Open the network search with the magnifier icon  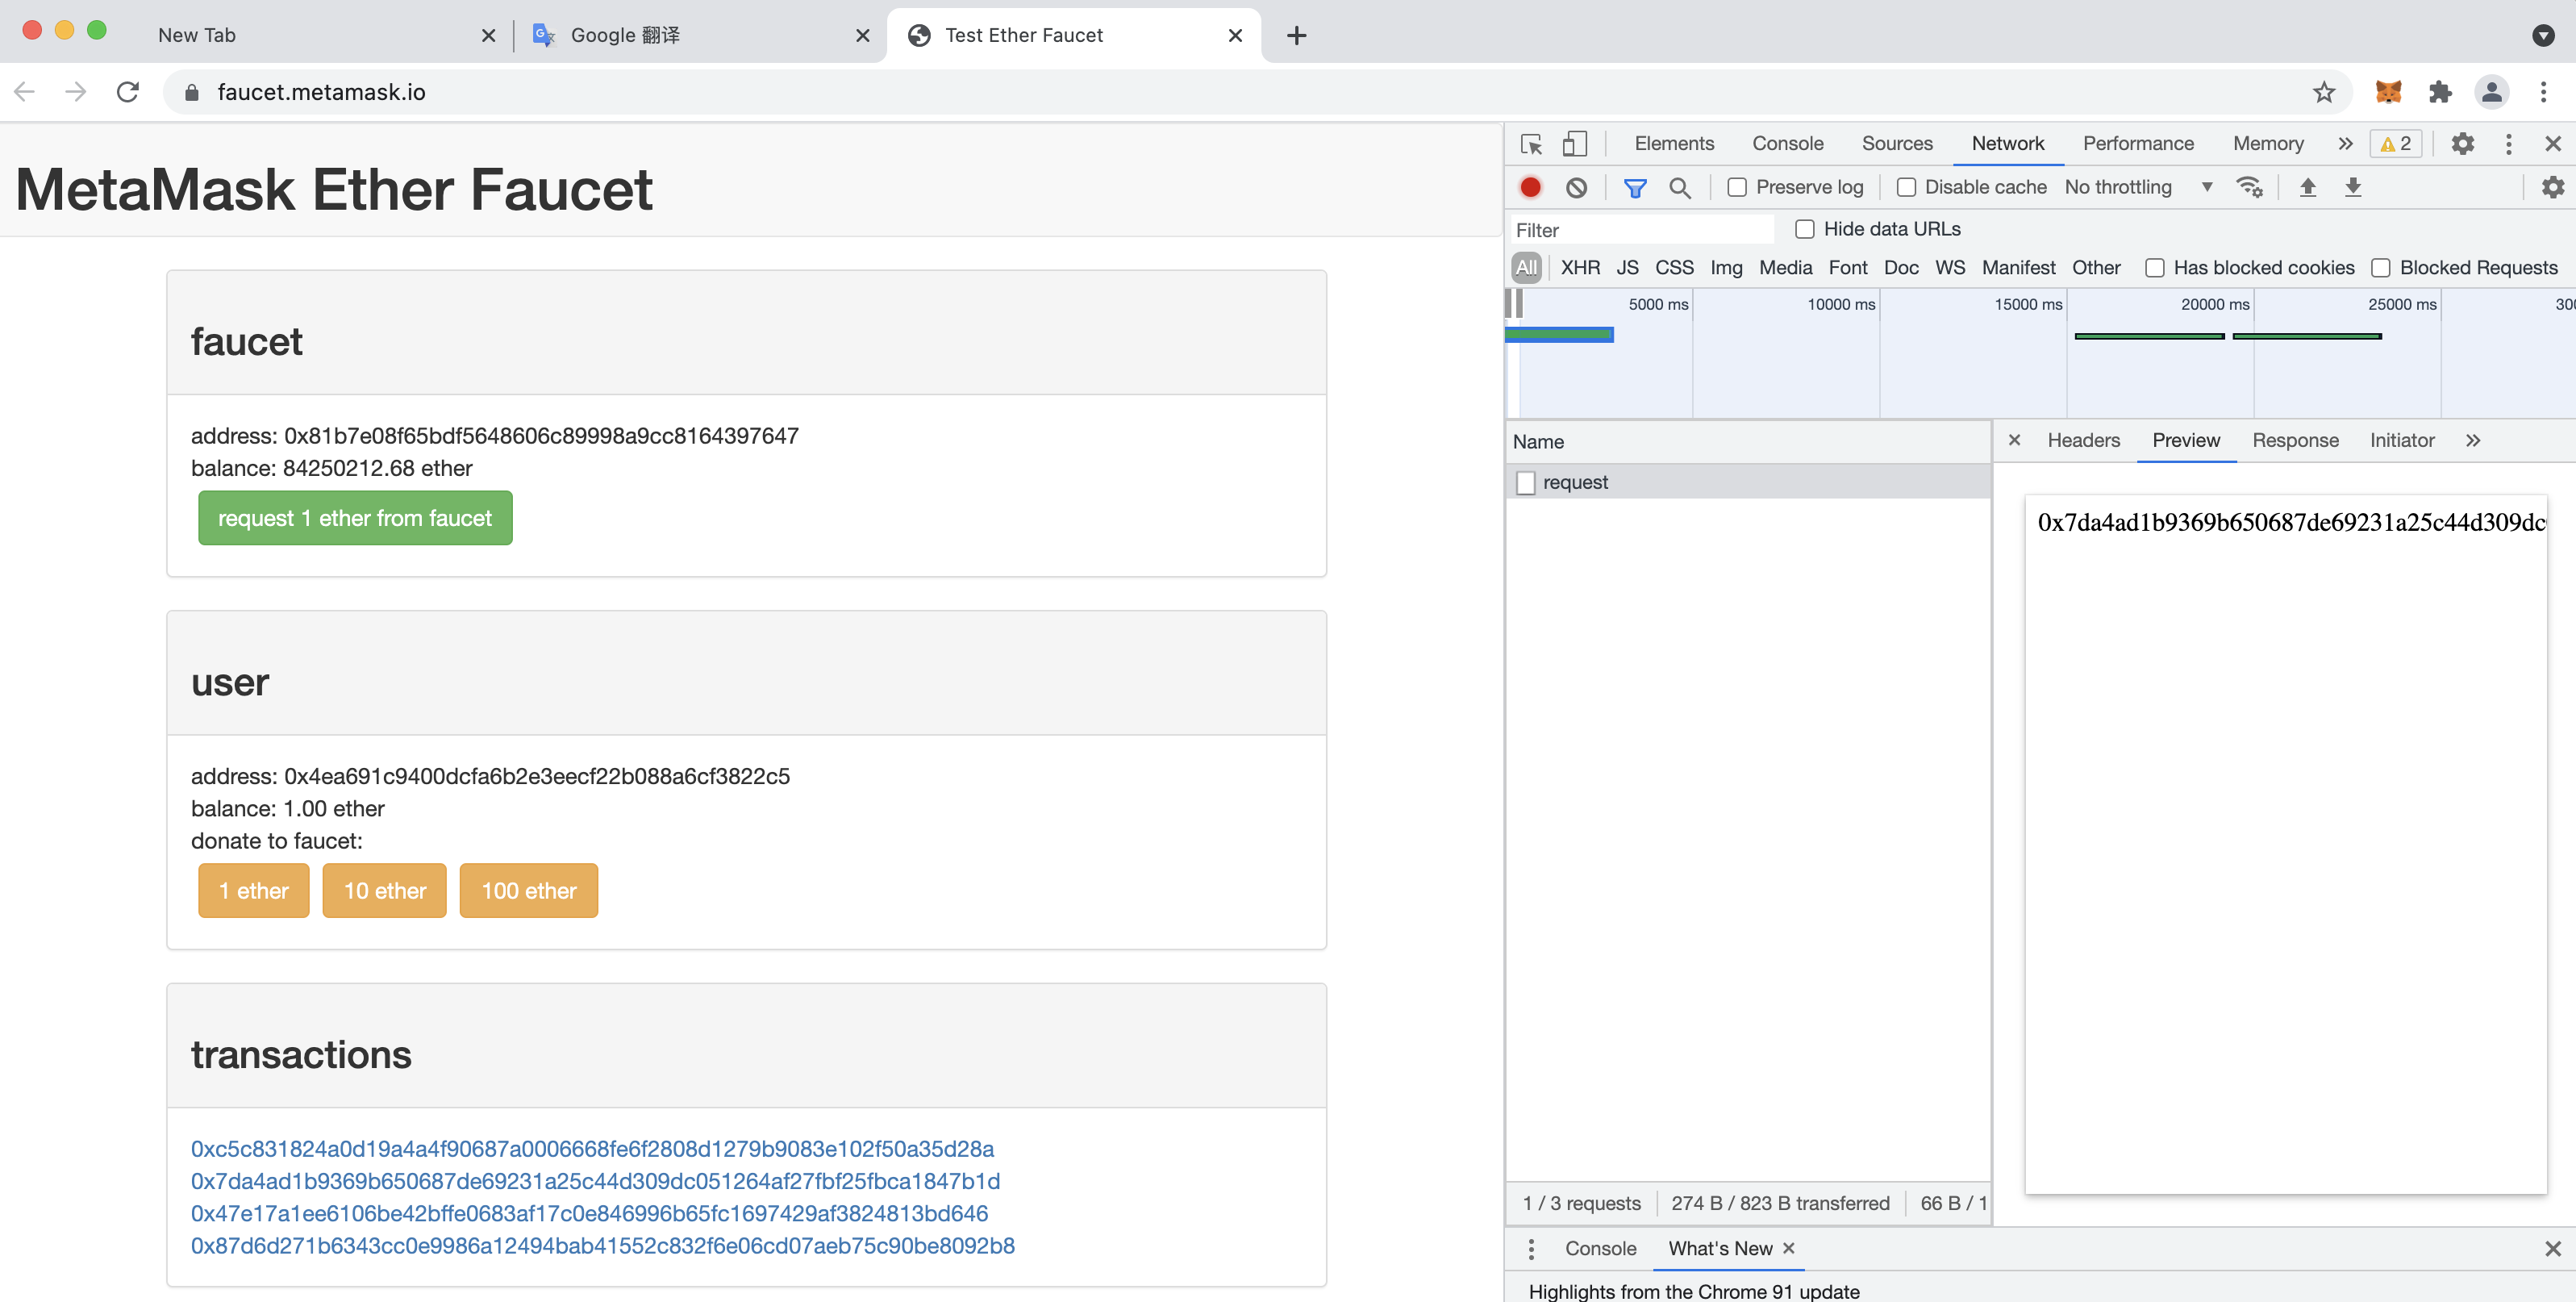click(1680, 187)
